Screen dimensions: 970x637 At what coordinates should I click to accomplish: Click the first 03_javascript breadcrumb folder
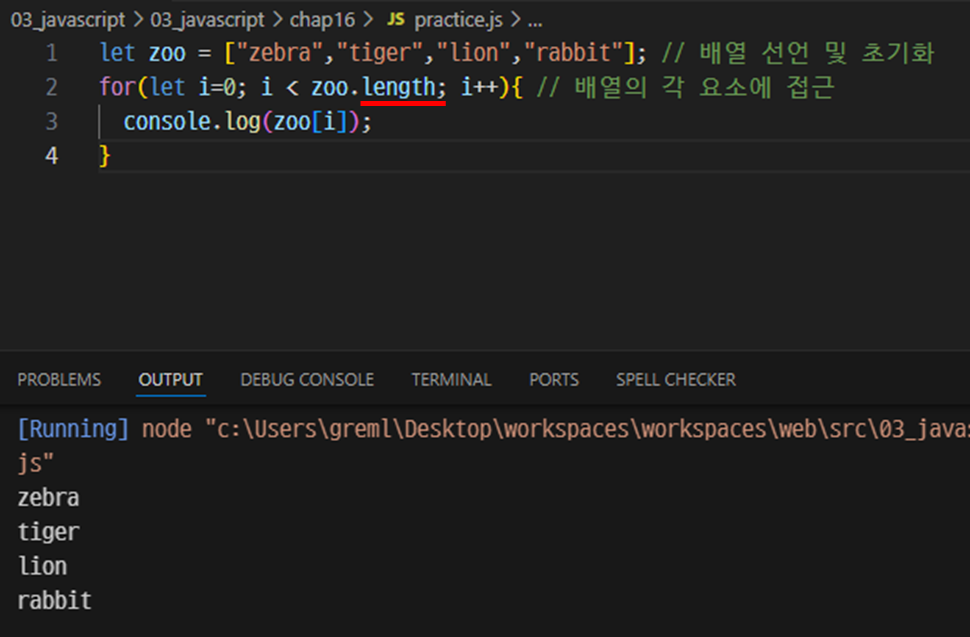click(68, 20)
